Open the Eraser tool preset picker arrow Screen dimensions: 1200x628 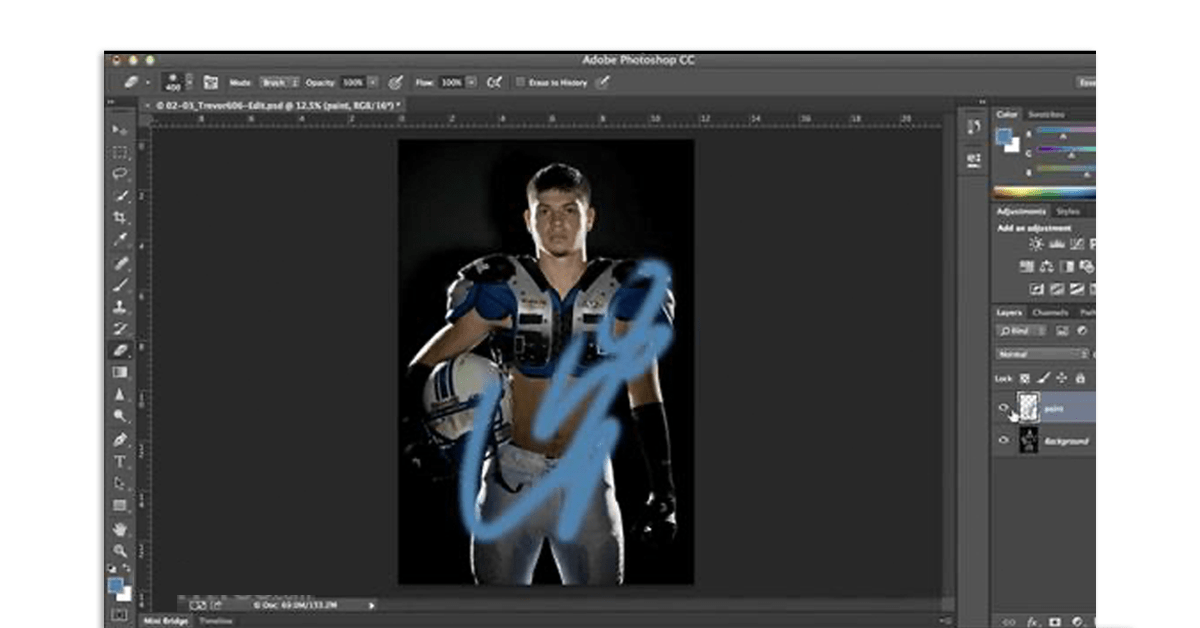[x=147, y=83]
